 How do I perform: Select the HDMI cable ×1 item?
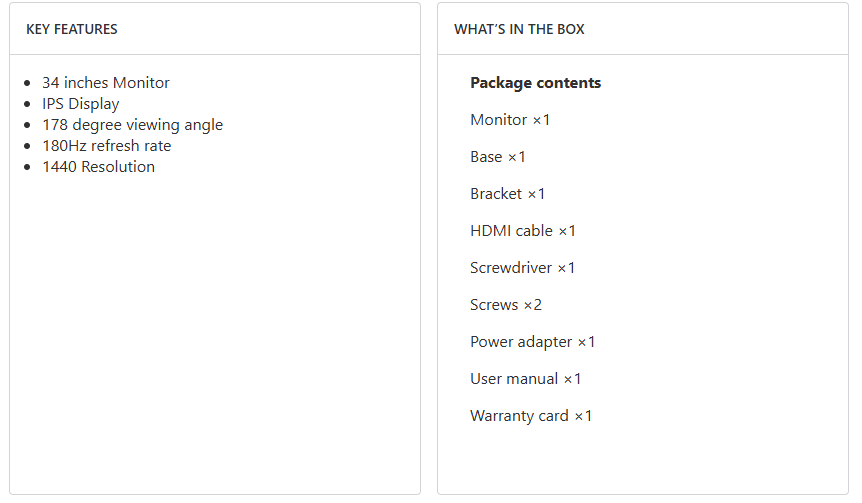tap(523, 231)
